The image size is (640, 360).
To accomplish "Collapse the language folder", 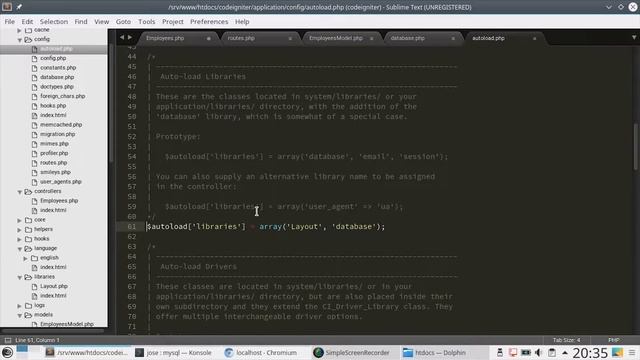I will 20,249.
